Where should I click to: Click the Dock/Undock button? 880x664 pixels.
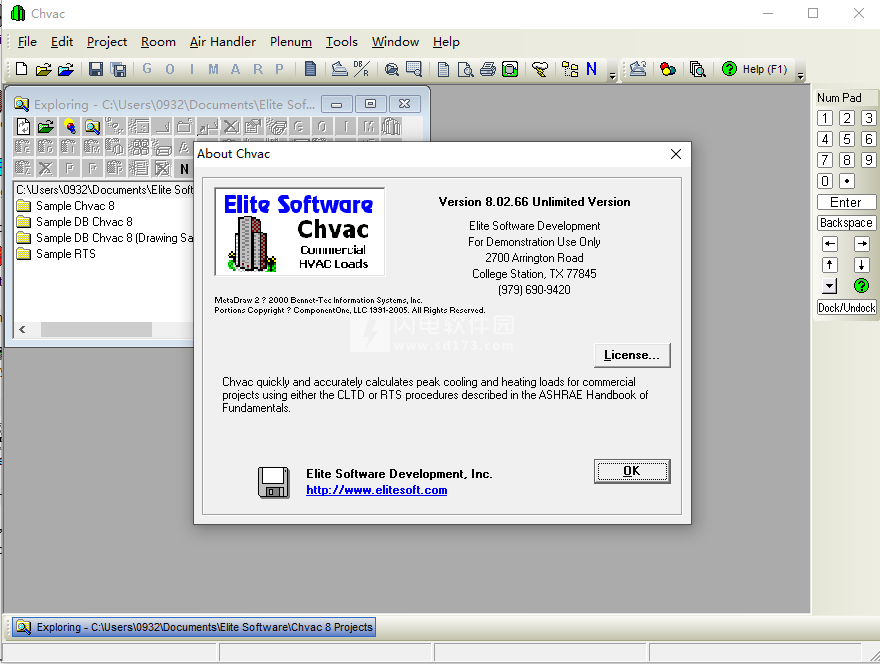(x=846, y=308)
